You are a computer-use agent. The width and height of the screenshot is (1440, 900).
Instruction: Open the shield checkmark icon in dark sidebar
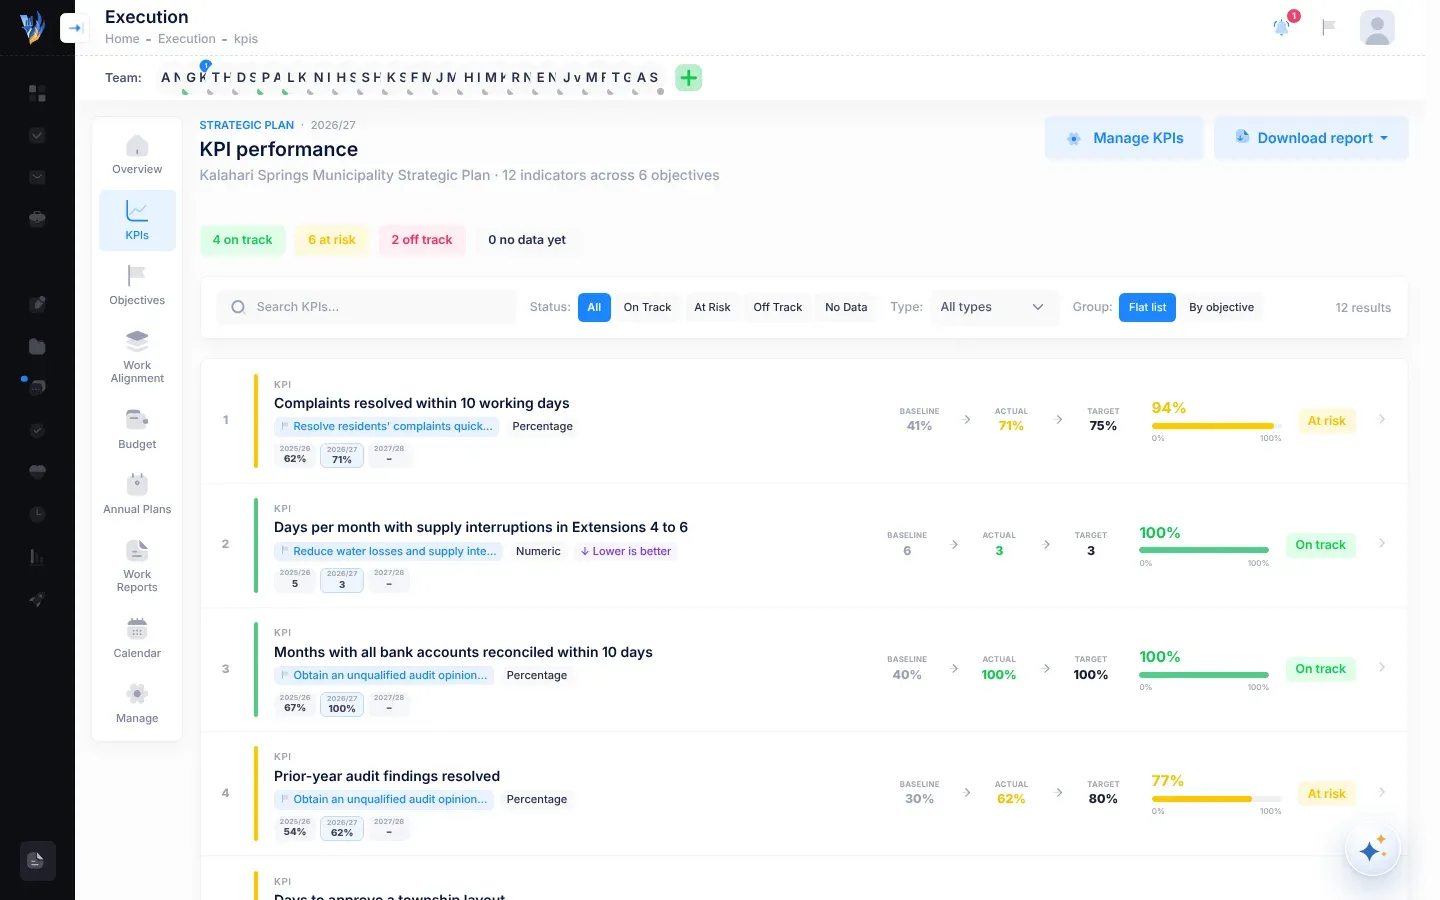(37, 430)
